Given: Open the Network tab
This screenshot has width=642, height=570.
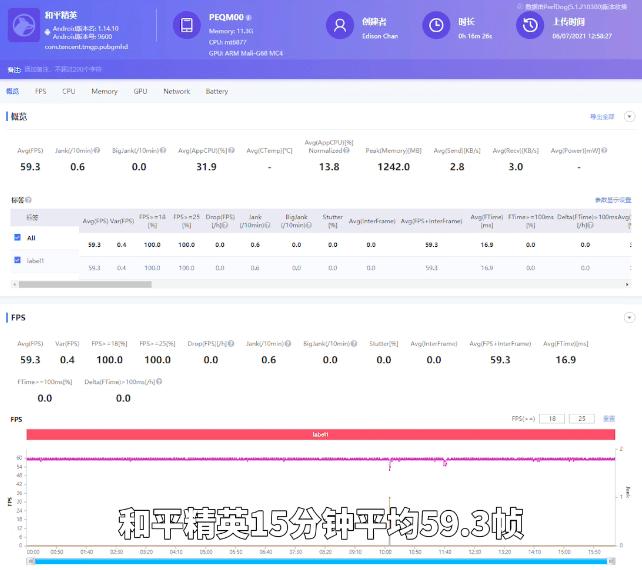Looking at the screenshot, I should (177, 91).
